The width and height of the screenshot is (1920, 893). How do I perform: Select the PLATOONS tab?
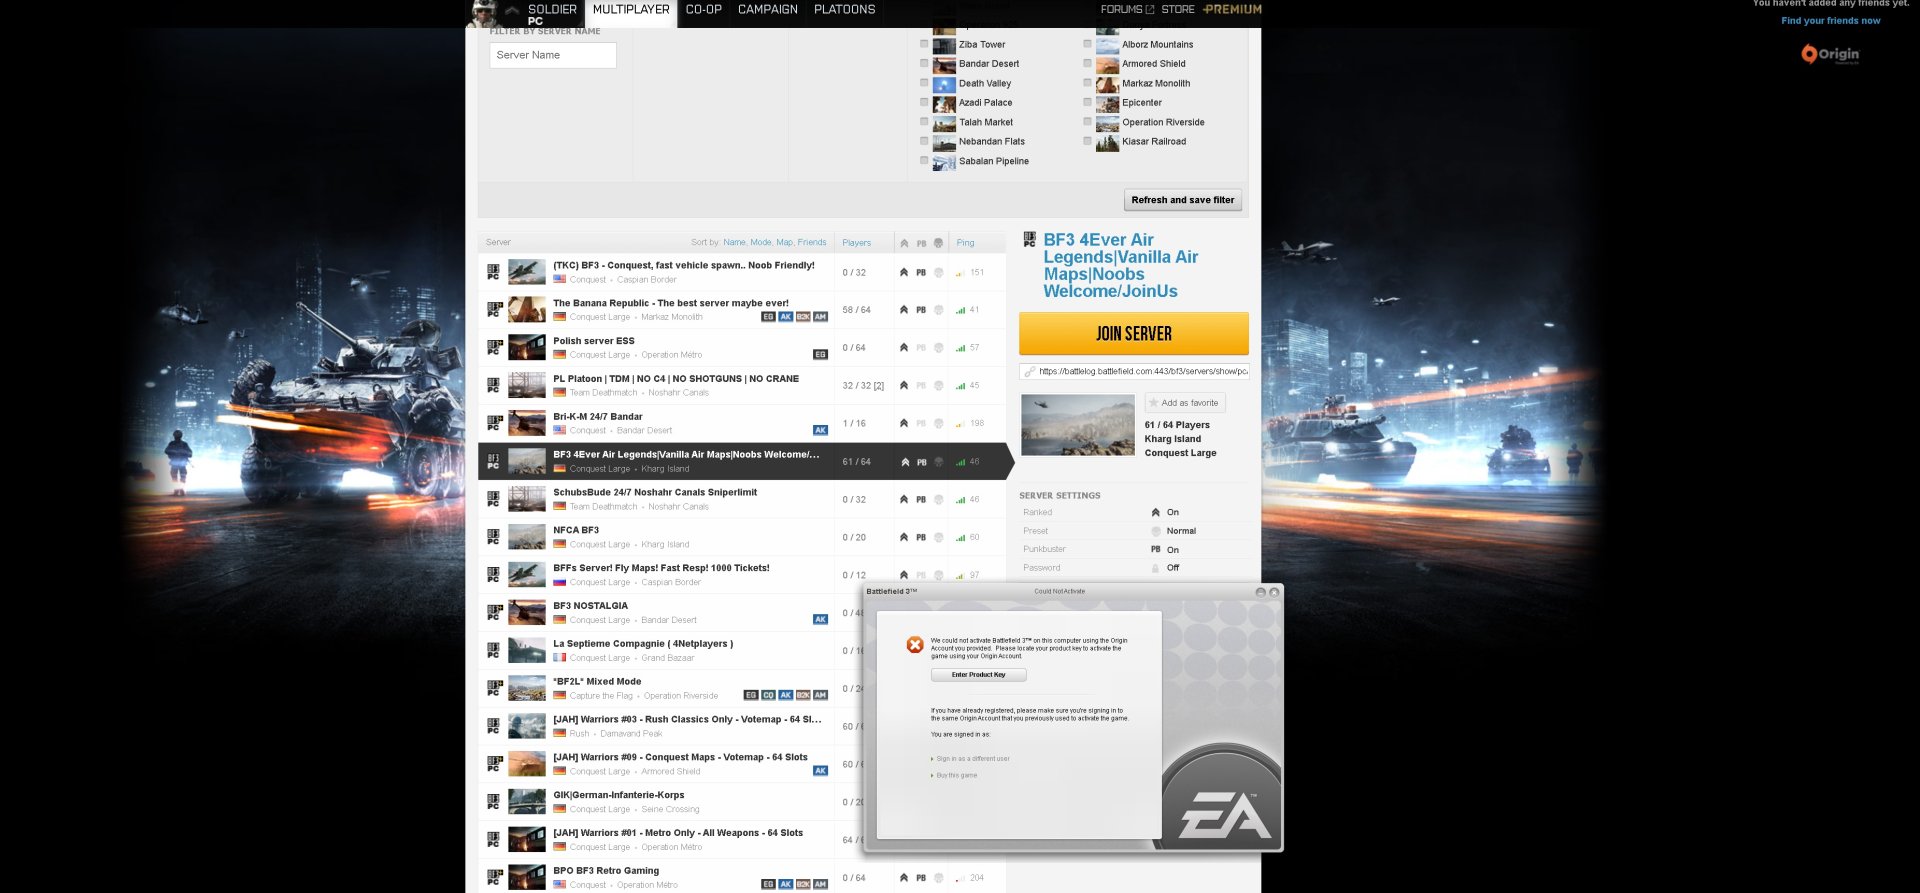[844, 10]
